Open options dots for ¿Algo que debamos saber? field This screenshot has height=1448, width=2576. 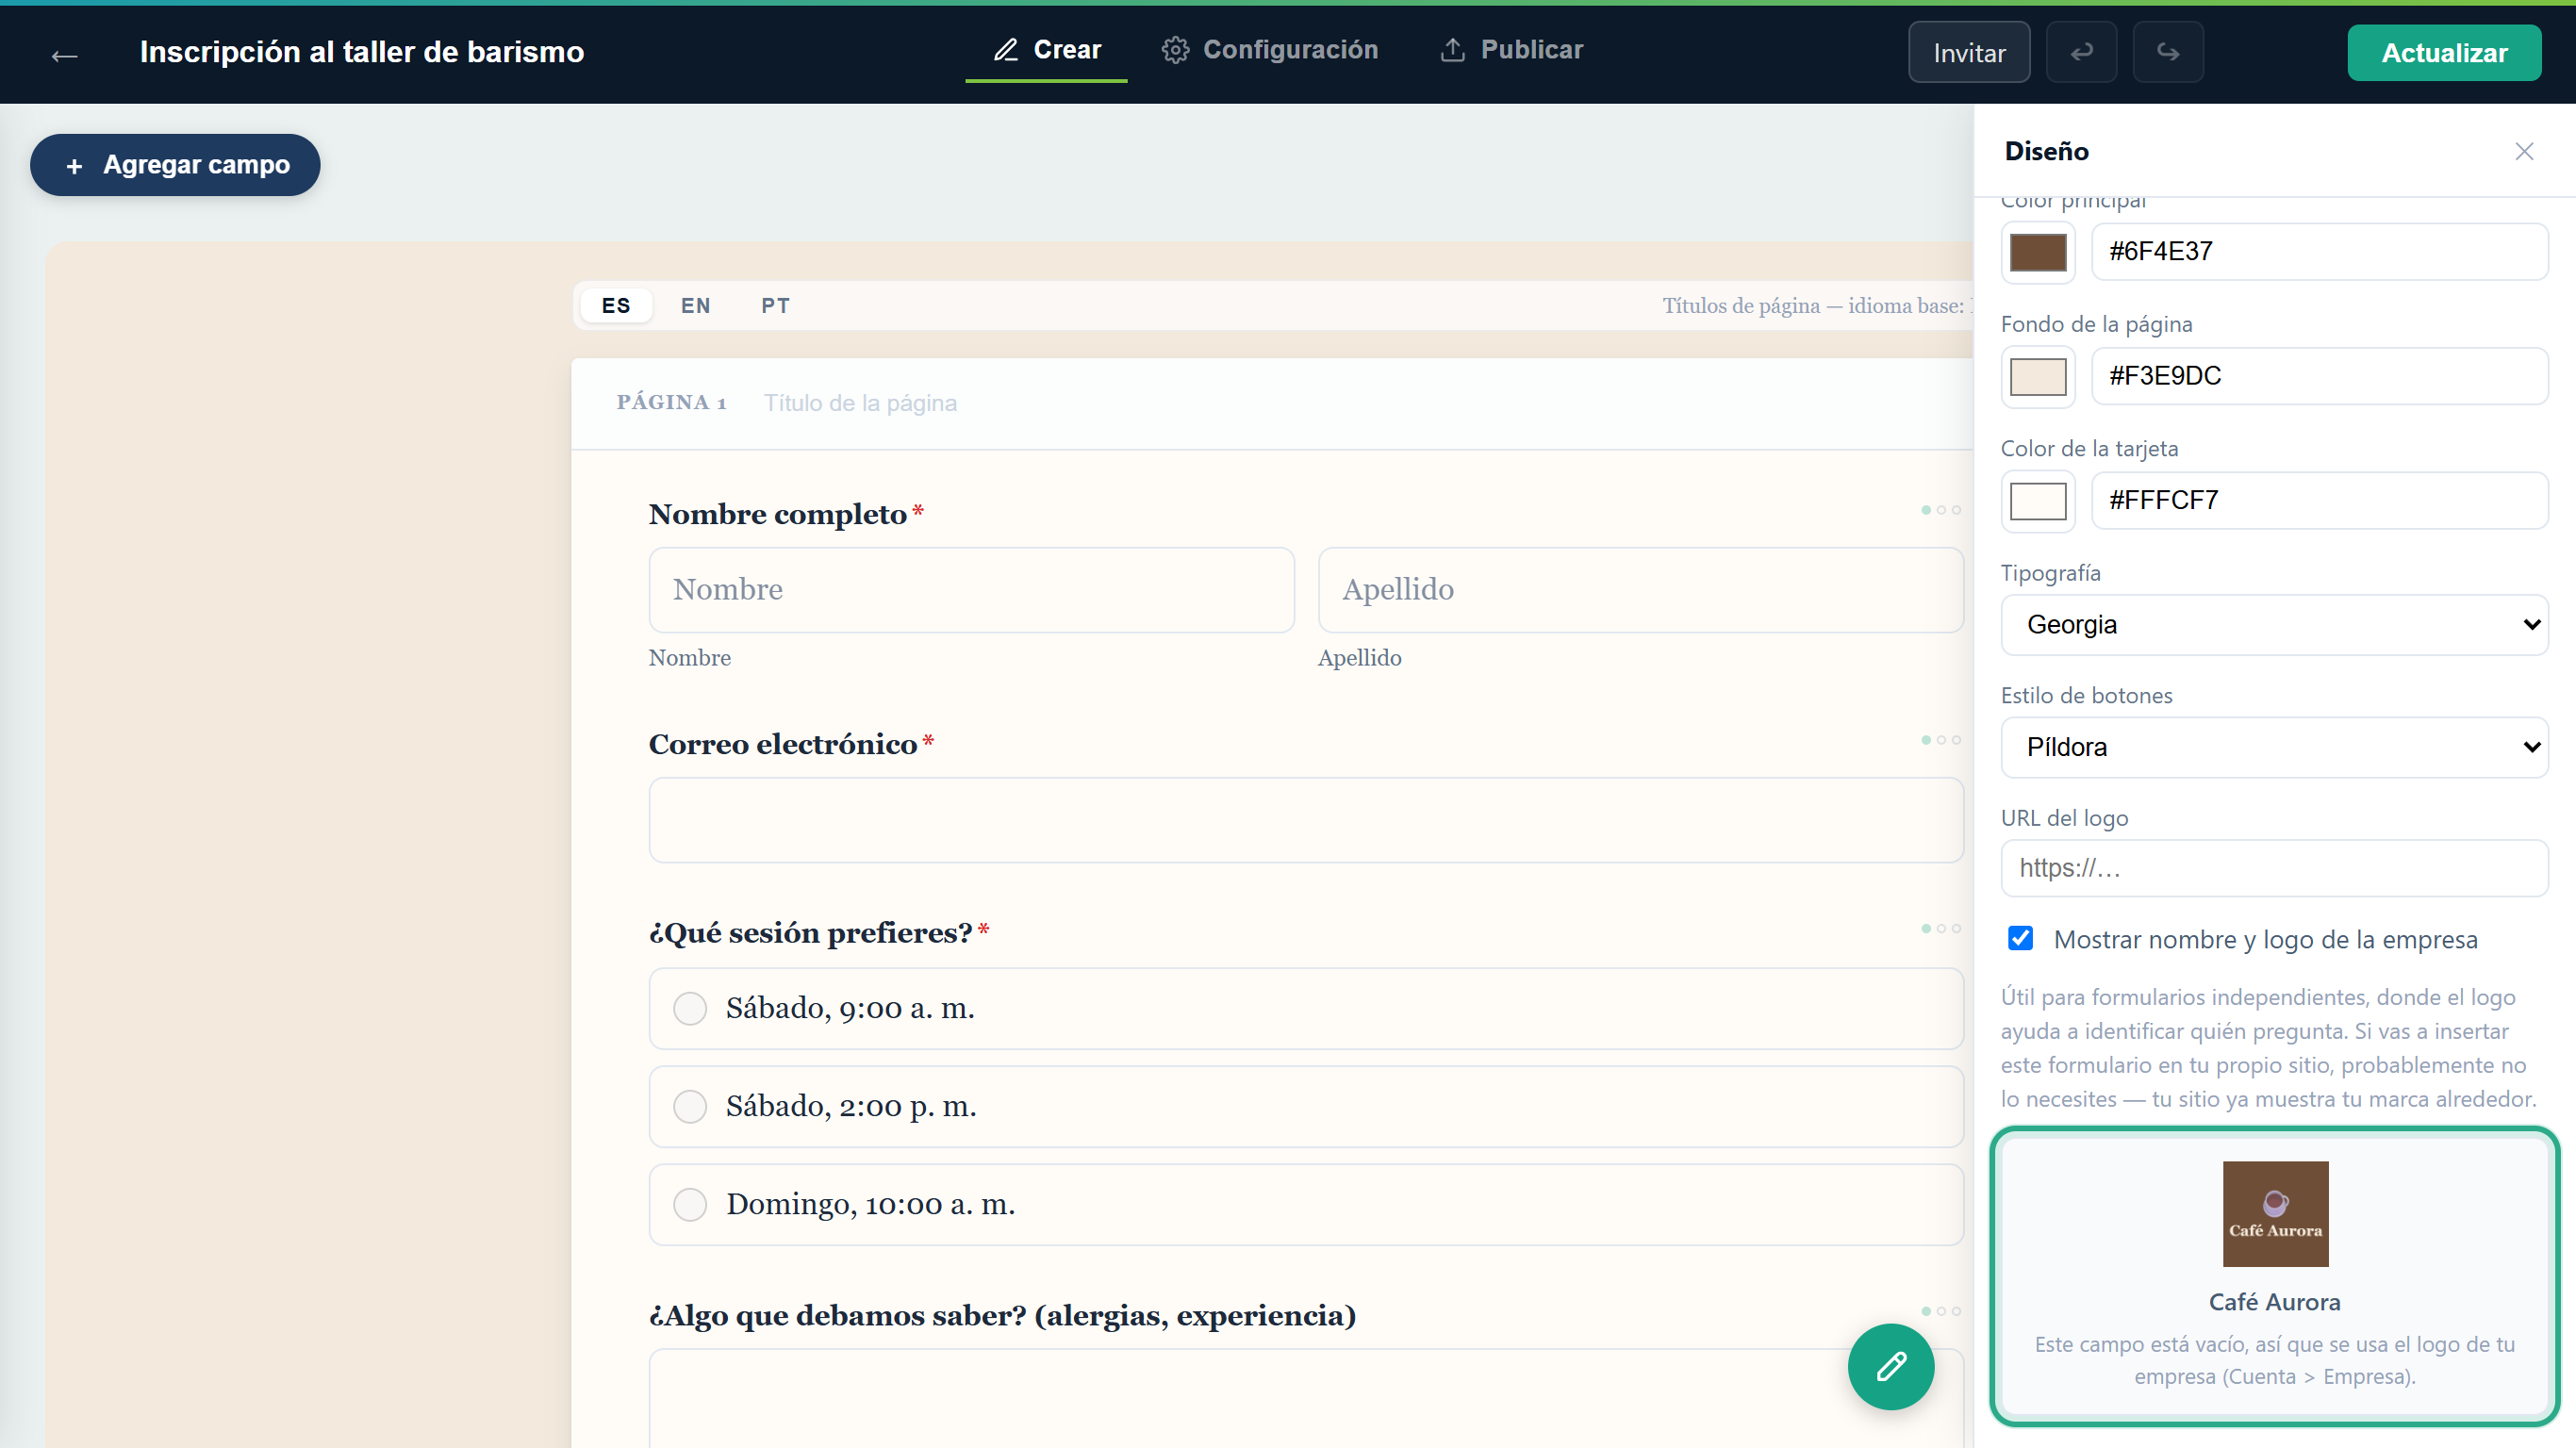coord(1940,1311)
